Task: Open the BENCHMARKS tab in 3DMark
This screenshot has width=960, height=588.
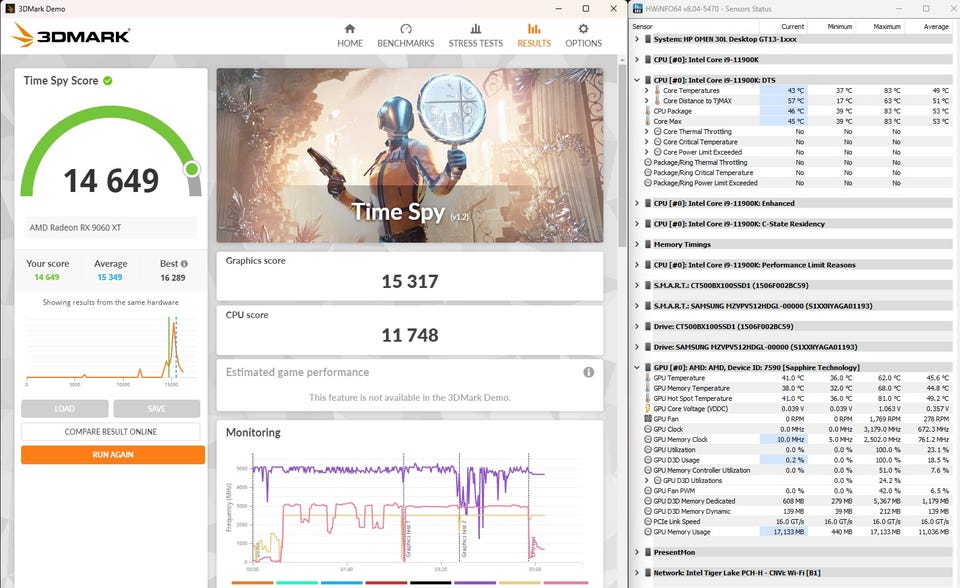Action: [x=405, y=36]
